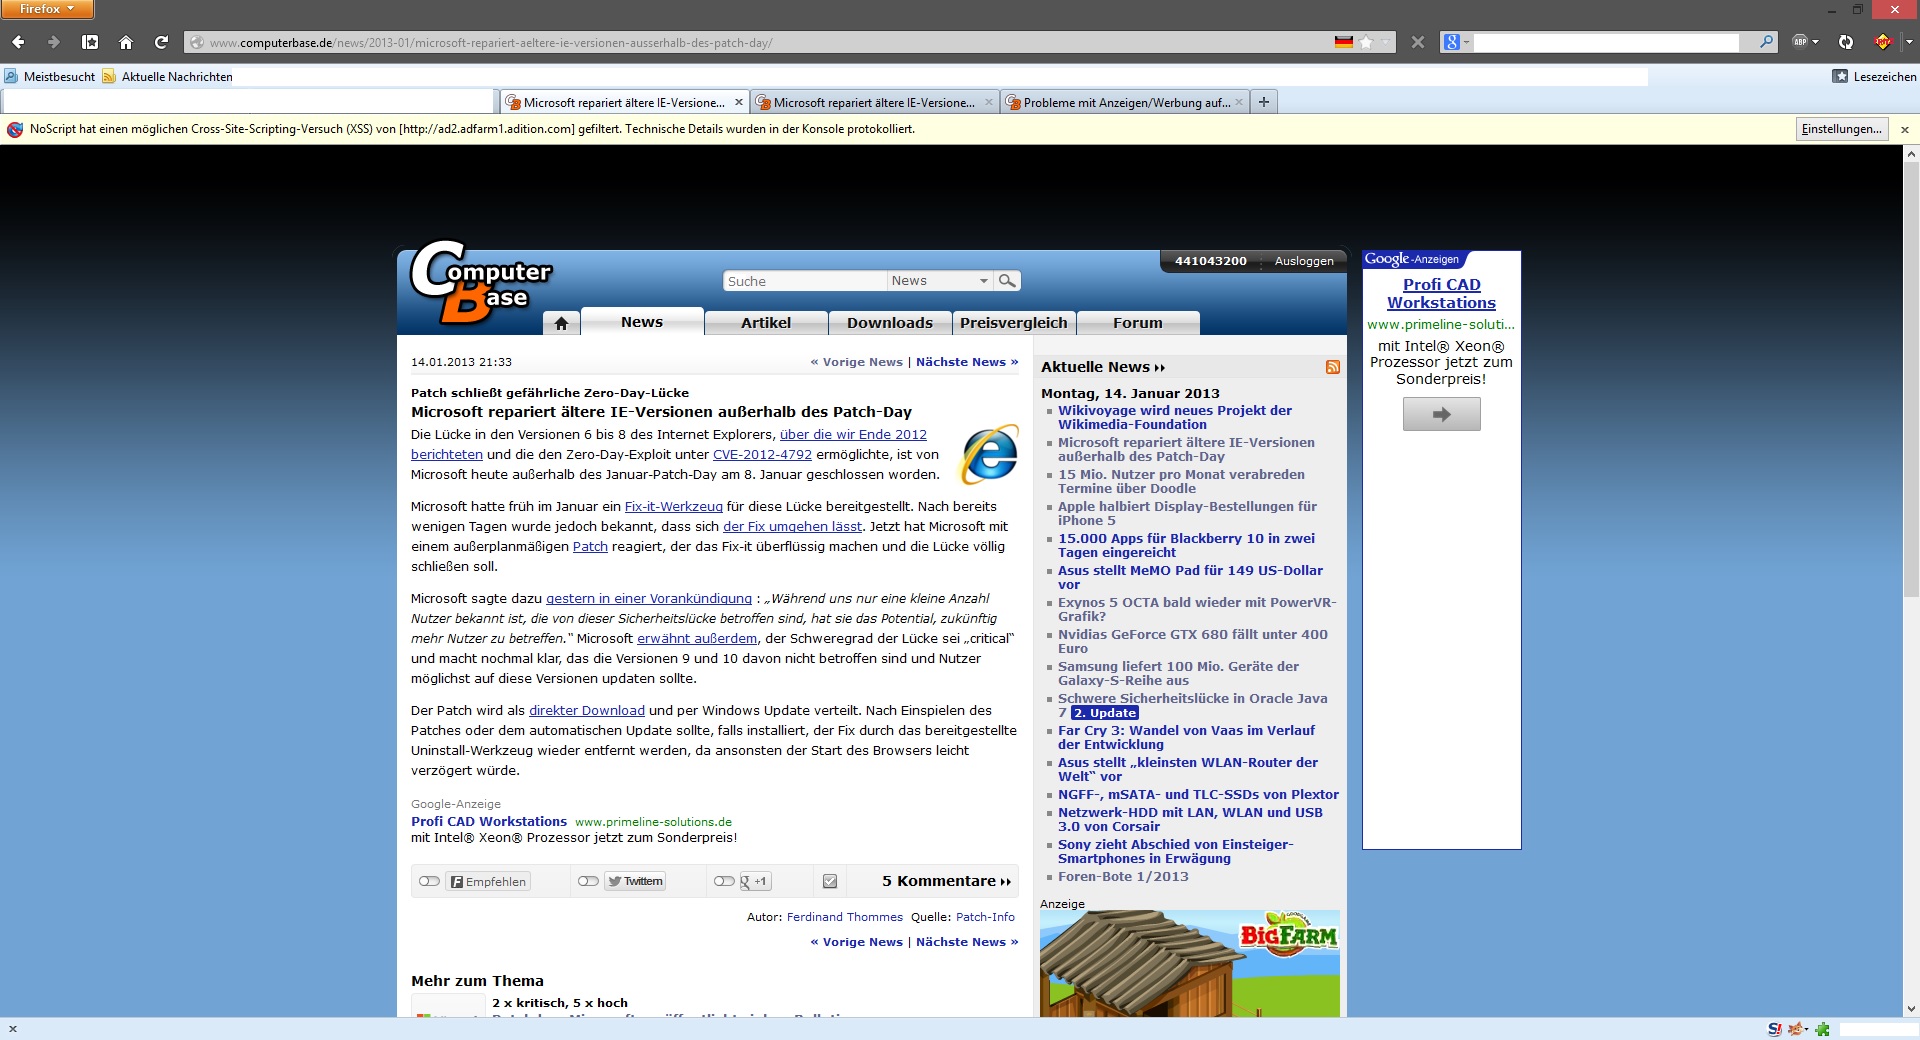The width and height of the screenshot is (1920, 1040).
Task: Enable the Google +1 toggle
Action: 724,881
